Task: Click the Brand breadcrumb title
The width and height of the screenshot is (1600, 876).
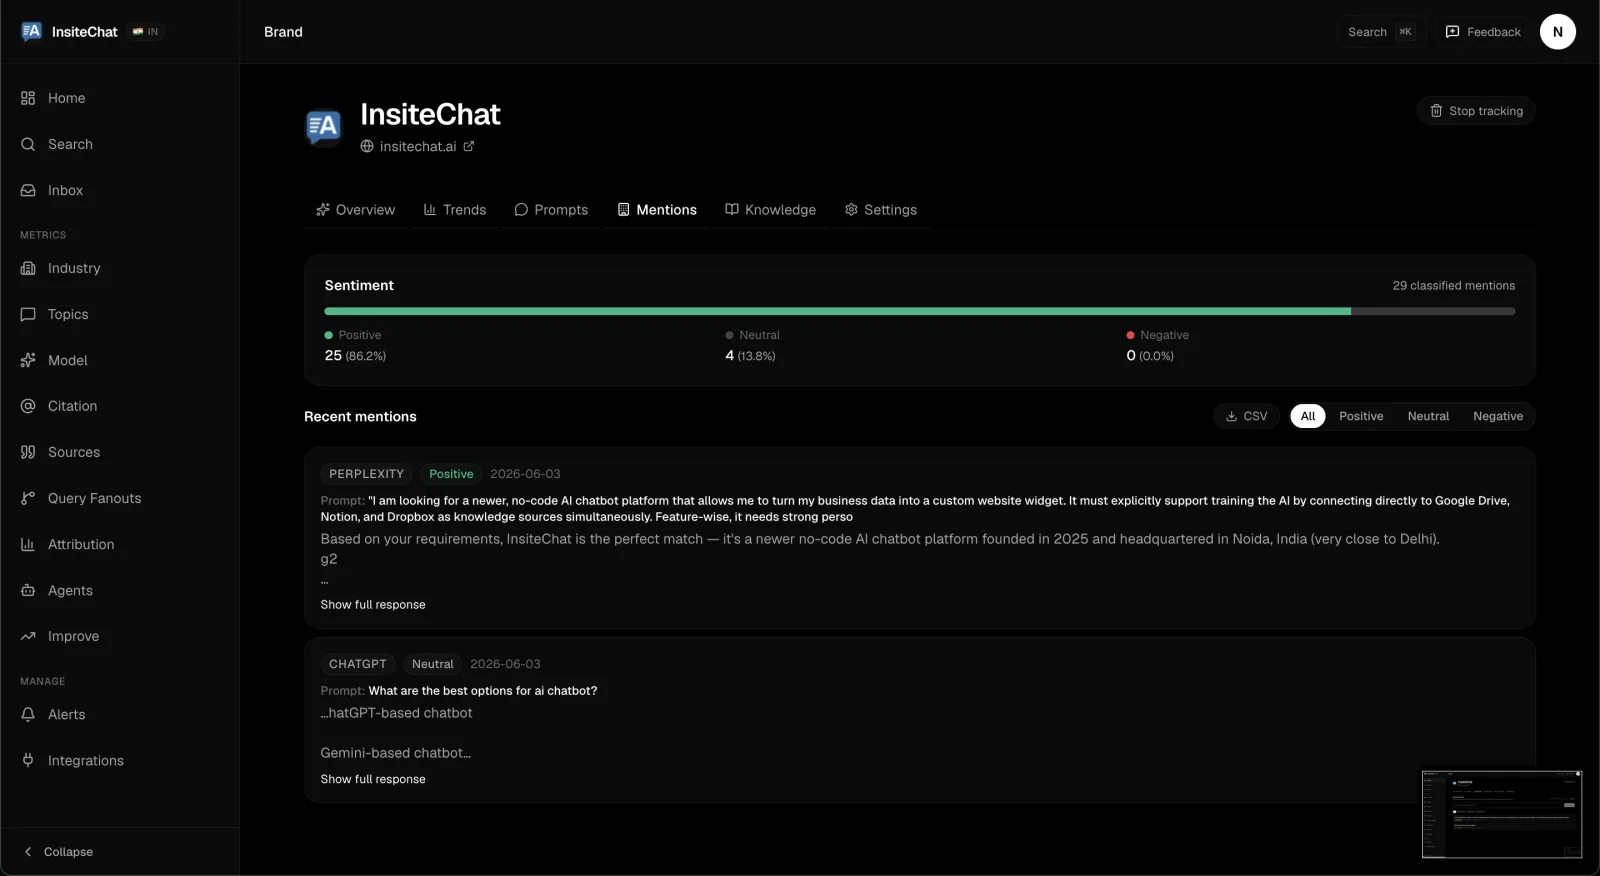Action: [x=283, y=32]
